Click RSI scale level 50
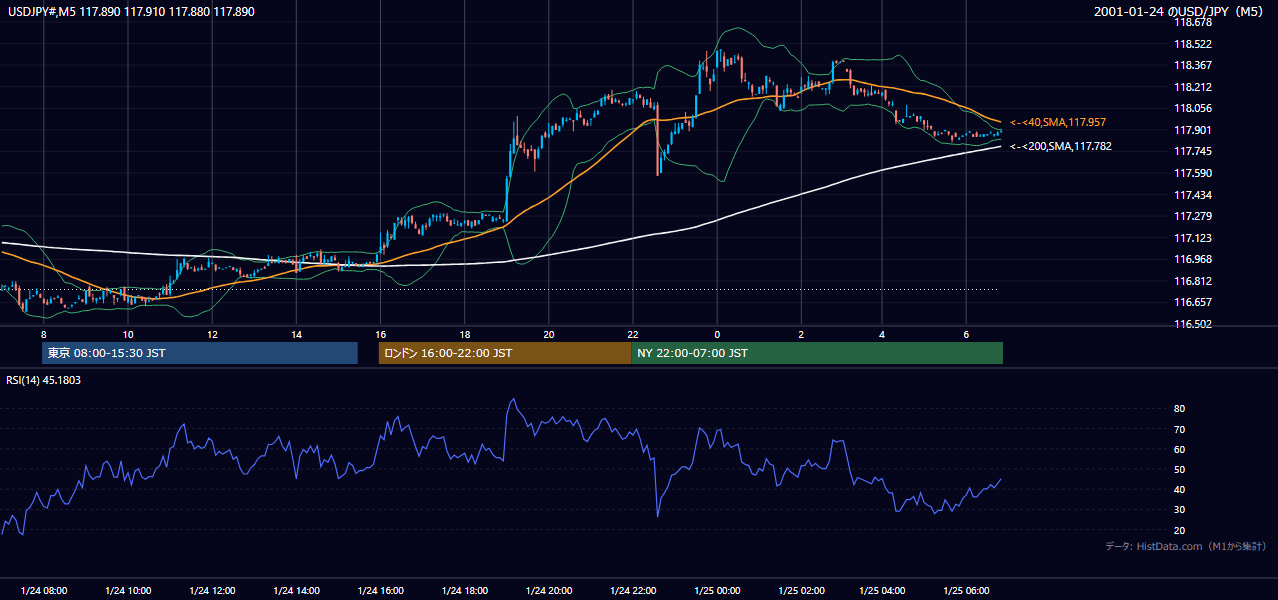The width and height of the screenshot is (1278, 600). (1180, 469)
